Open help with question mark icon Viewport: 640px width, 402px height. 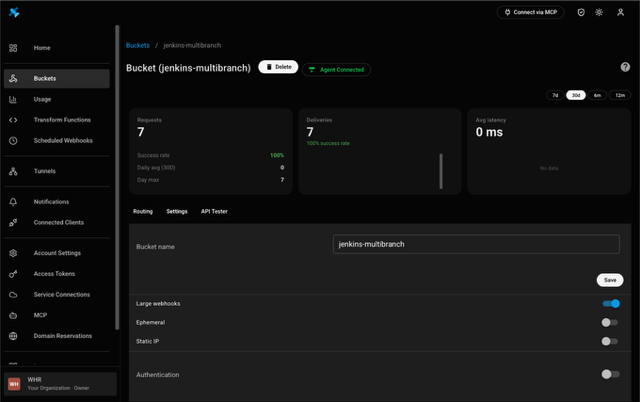pos(625,67)
